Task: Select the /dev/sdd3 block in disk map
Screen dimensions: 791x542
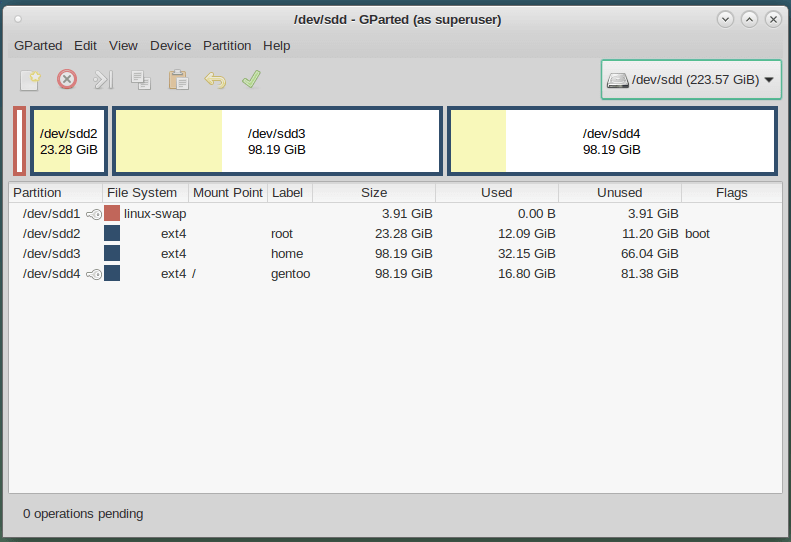Action: (x=277, y=141)
